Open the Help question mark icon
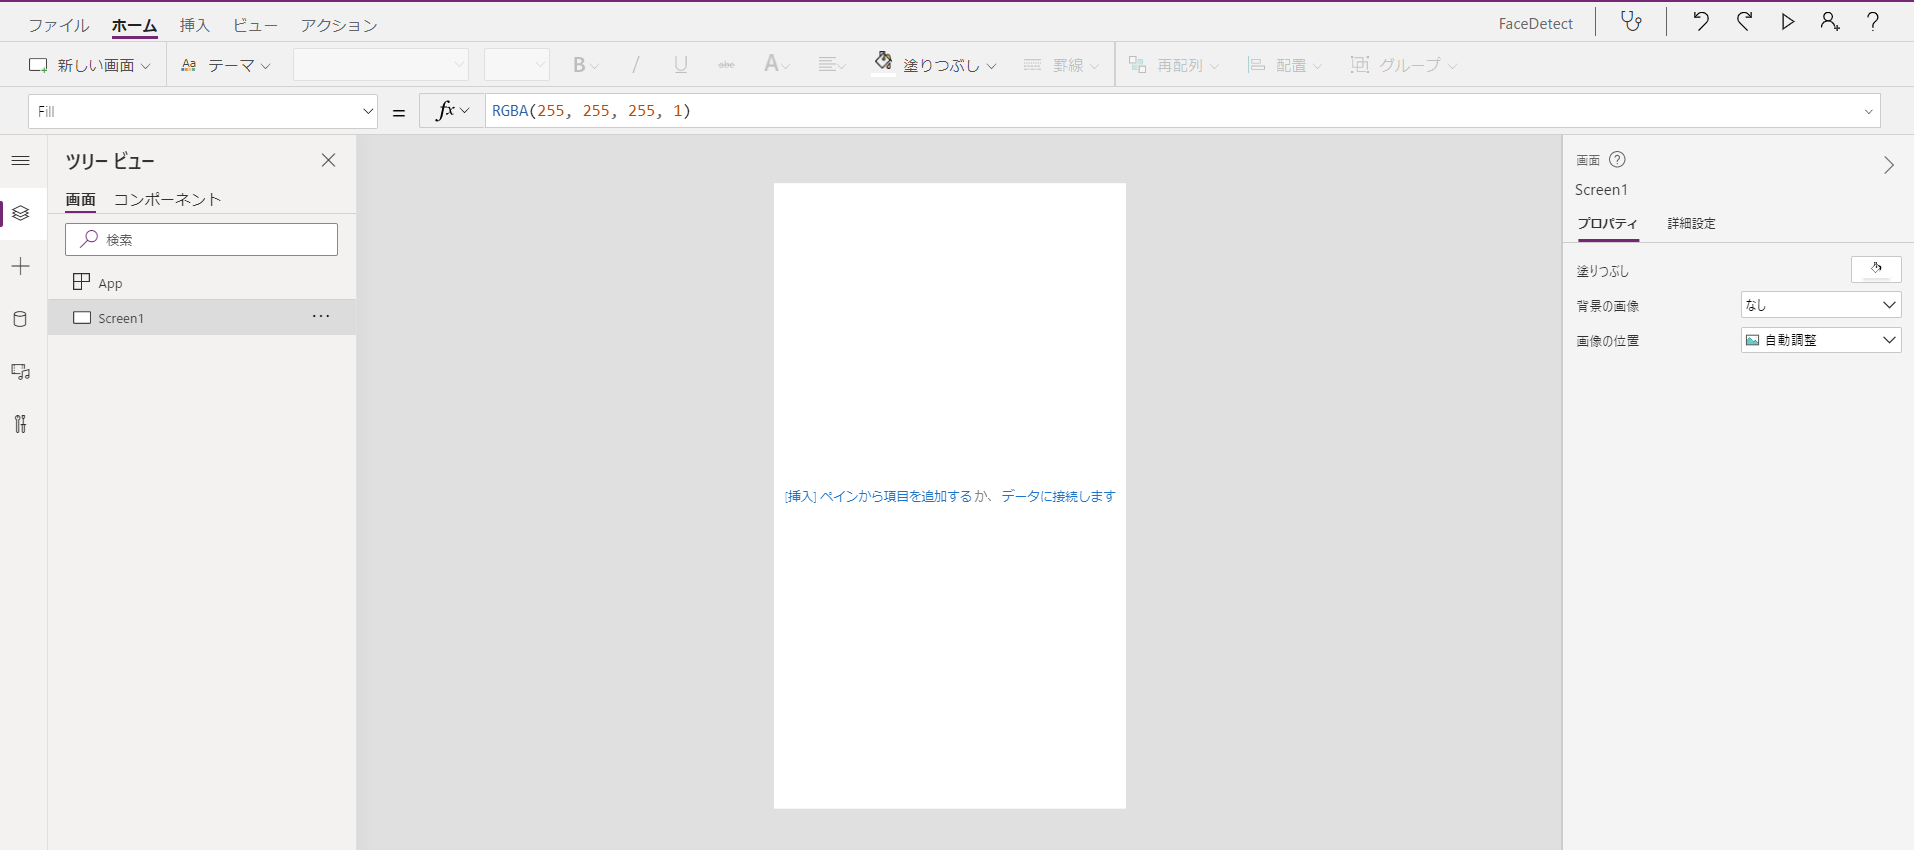 [1873, 22]
